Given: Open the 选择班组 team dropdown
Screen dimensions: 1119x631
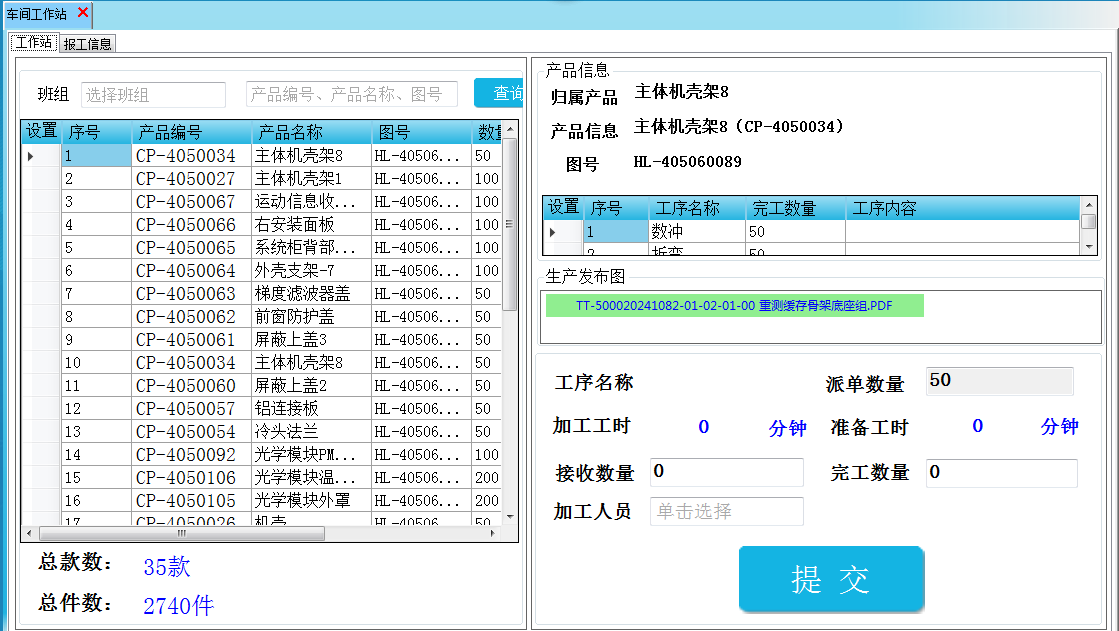Looking at the screenshot, I should click(153, 95).
